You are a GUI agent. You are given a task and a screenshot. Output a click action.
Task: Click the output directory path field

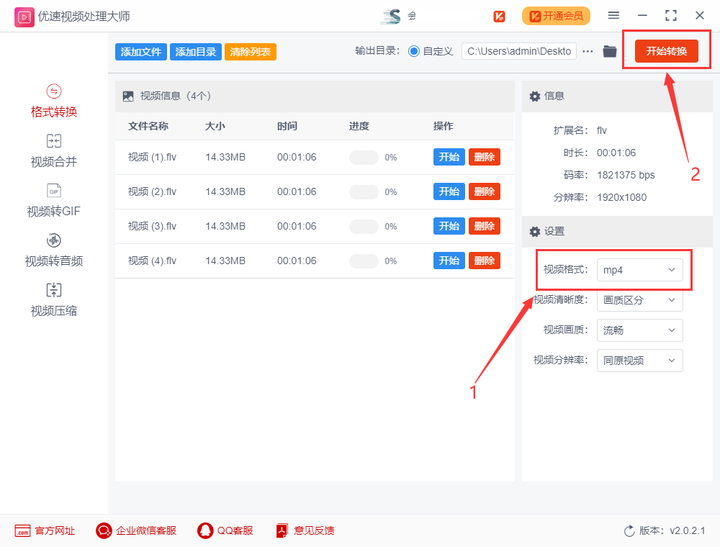coord(519,51)
